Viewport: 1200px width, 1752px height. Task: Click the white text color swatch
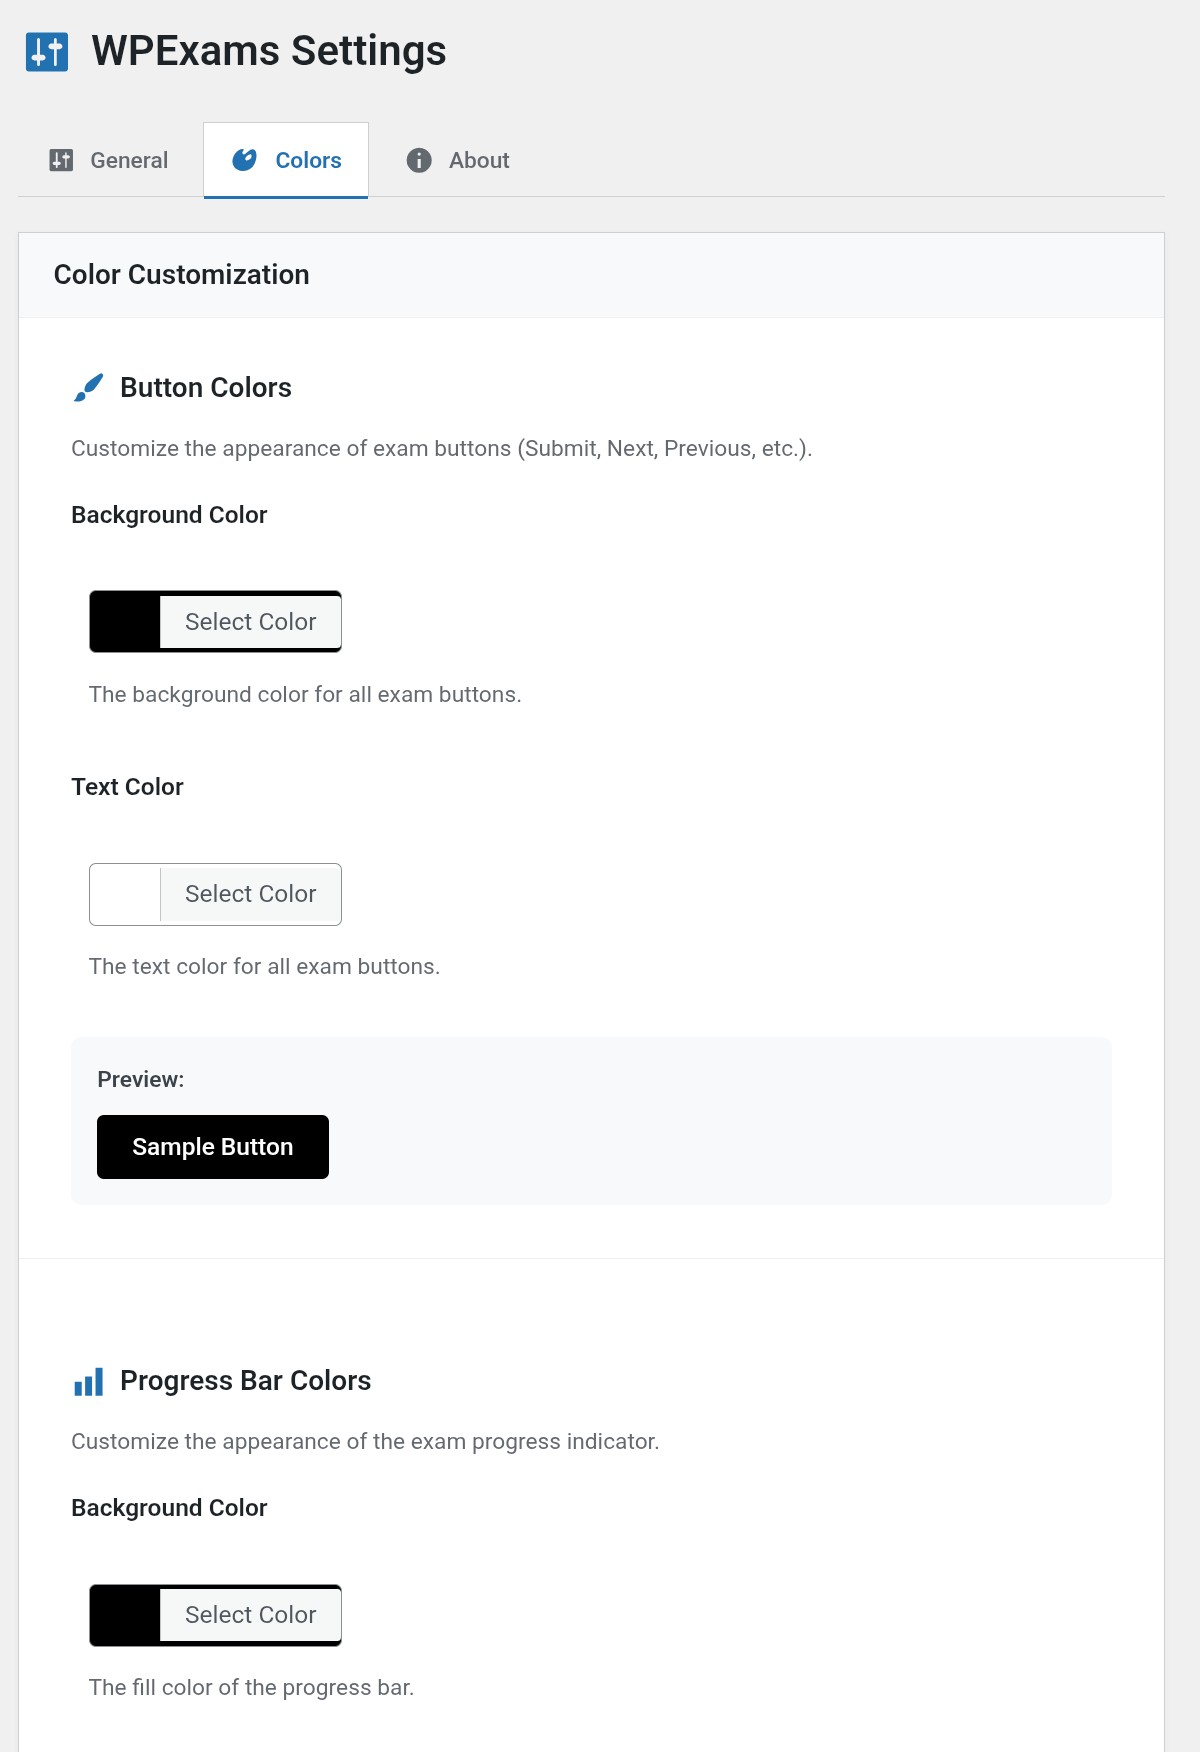(x=123, y=893)
